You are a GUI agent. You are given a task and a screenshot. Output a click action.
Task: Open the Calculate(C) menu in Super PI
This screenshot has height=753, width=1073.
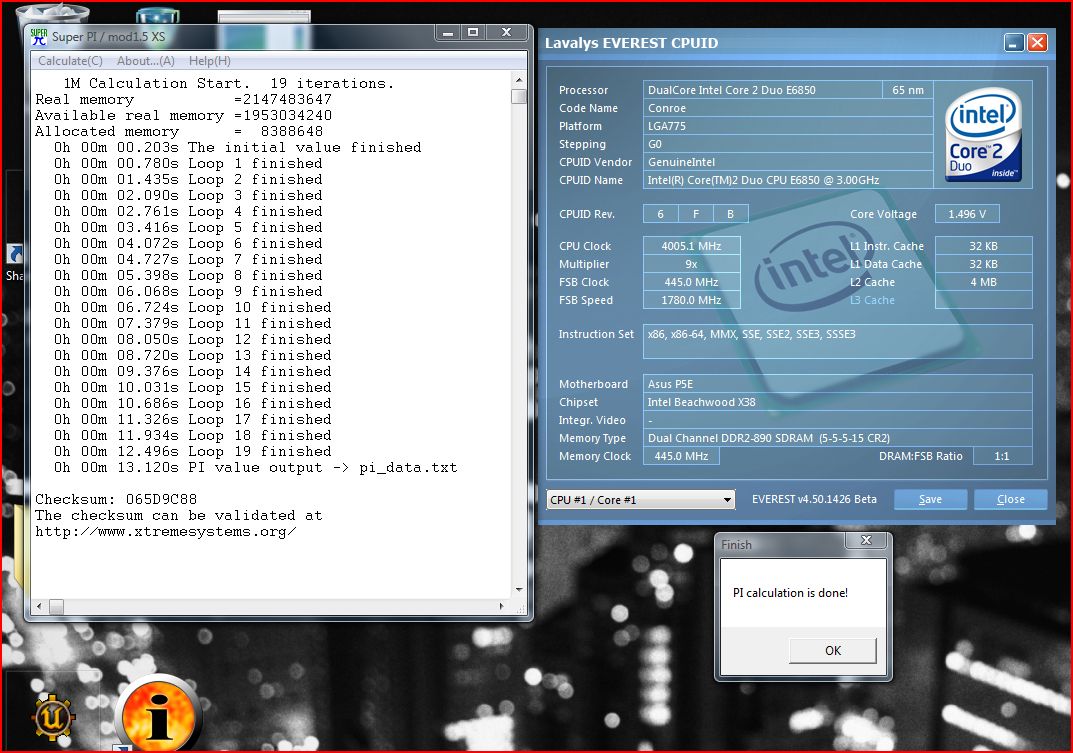[x=70, y=61]
